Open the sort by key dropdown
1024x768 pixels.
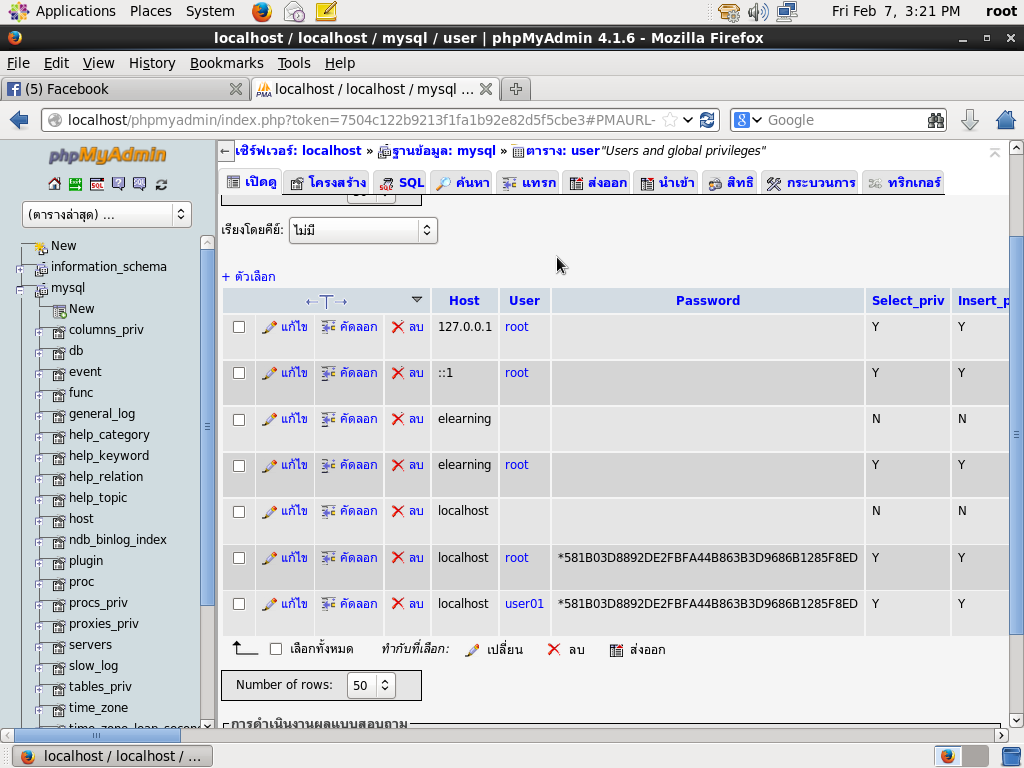tap(363, 231)
